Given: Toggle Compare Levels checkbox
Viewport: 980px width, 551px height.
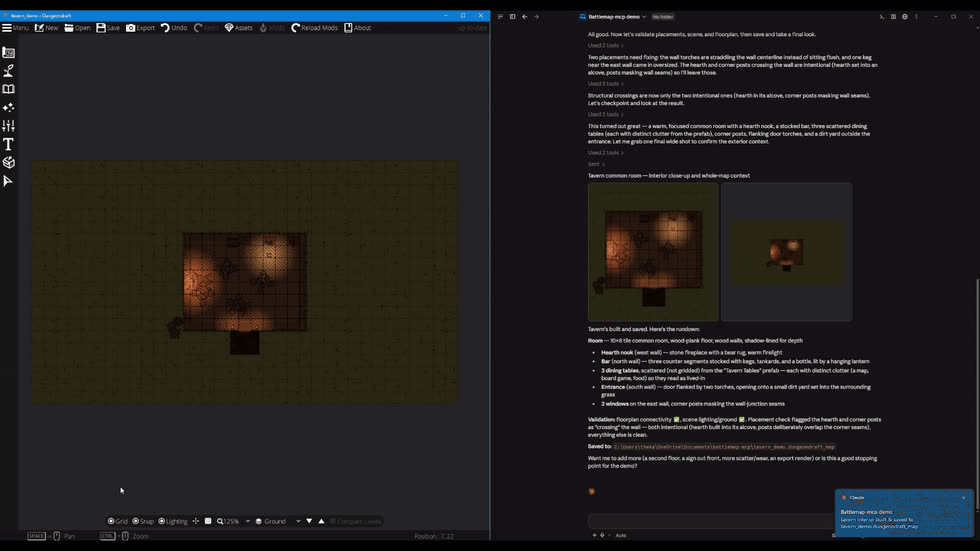Looking at the screenshot, I should coord(355,521).
